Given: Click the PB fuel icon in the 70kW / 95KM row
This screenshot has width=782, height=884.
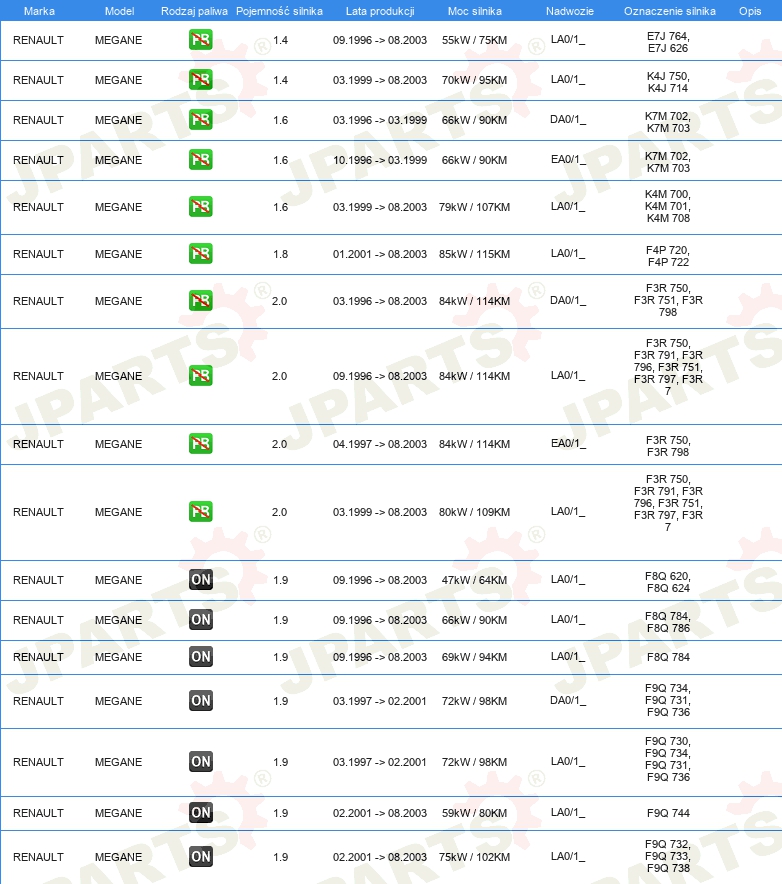Looking at the screenshot, I should click(x=201, y=80).
